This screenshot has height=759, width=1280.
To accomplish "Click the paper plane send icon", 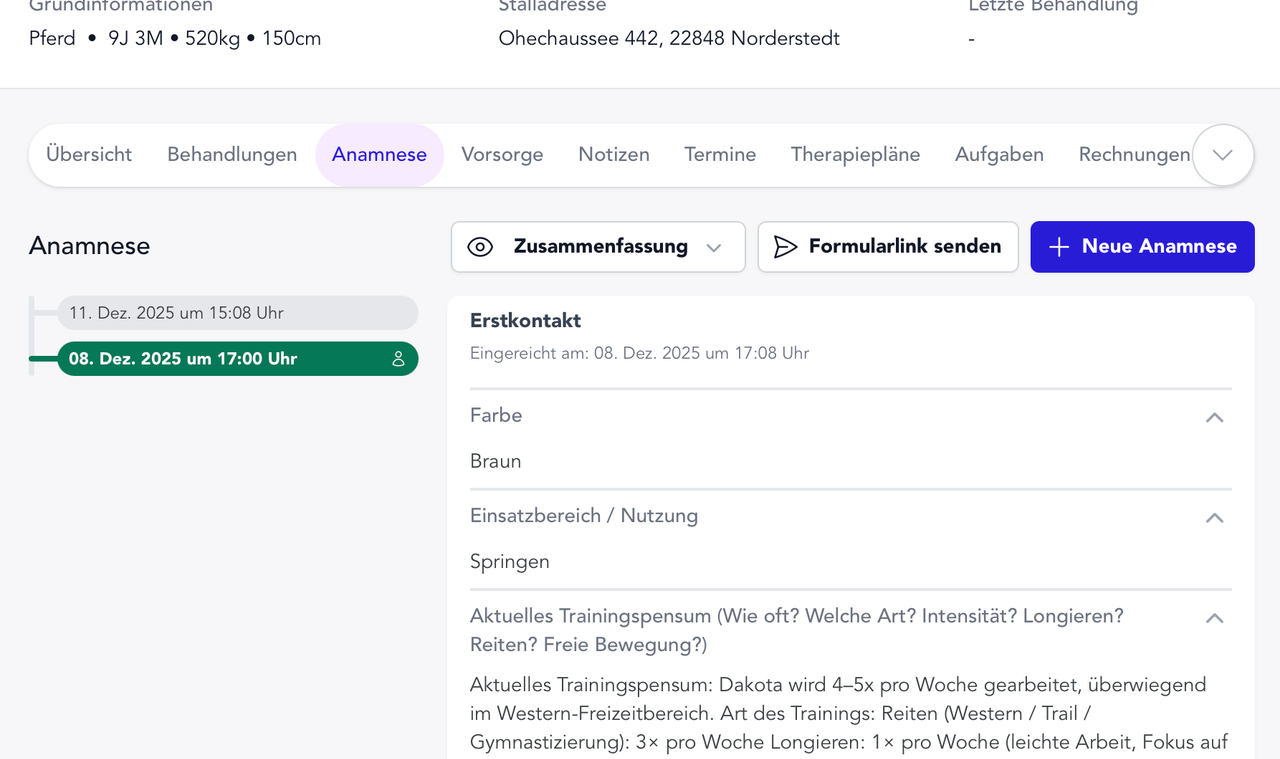I will [x=786, y=247].
